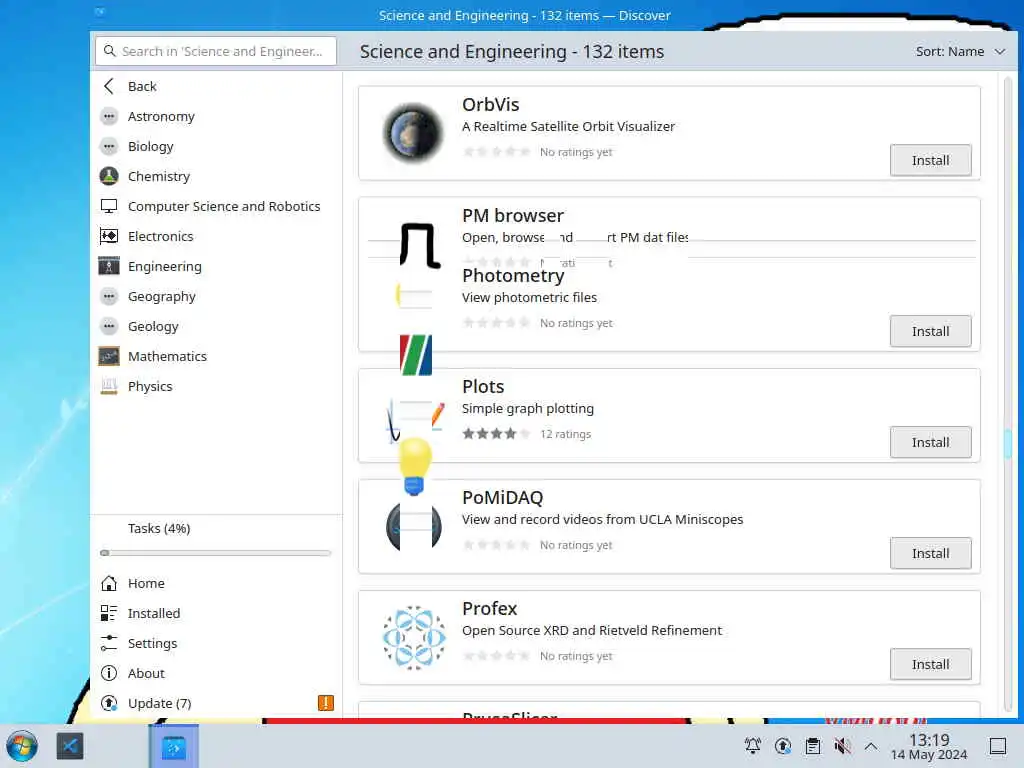Open the PoMiDAQ app title
The image size is (1024, 768).
click(502, 498)
